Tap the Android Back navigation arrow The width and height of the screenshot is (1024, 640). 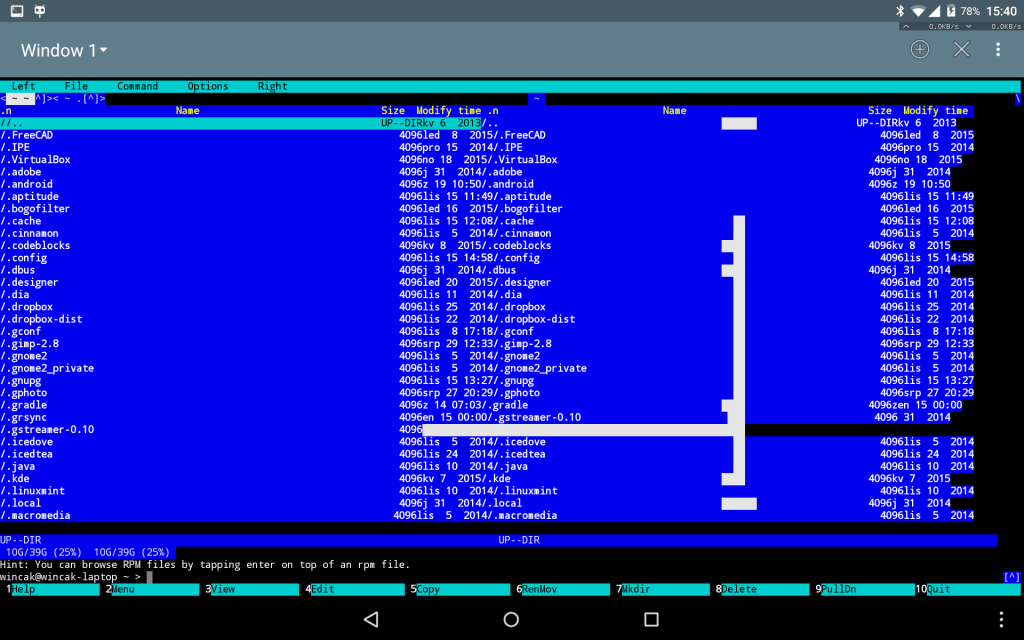[371, 620]
